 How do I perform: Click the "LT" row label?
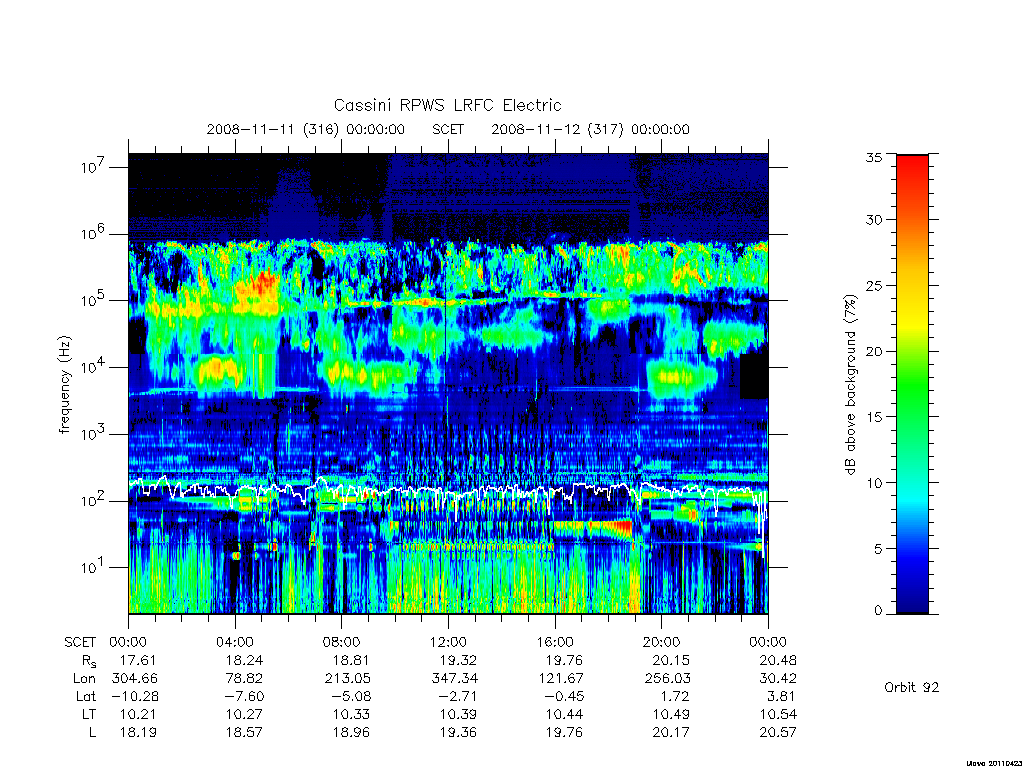(x=88, y=714)
